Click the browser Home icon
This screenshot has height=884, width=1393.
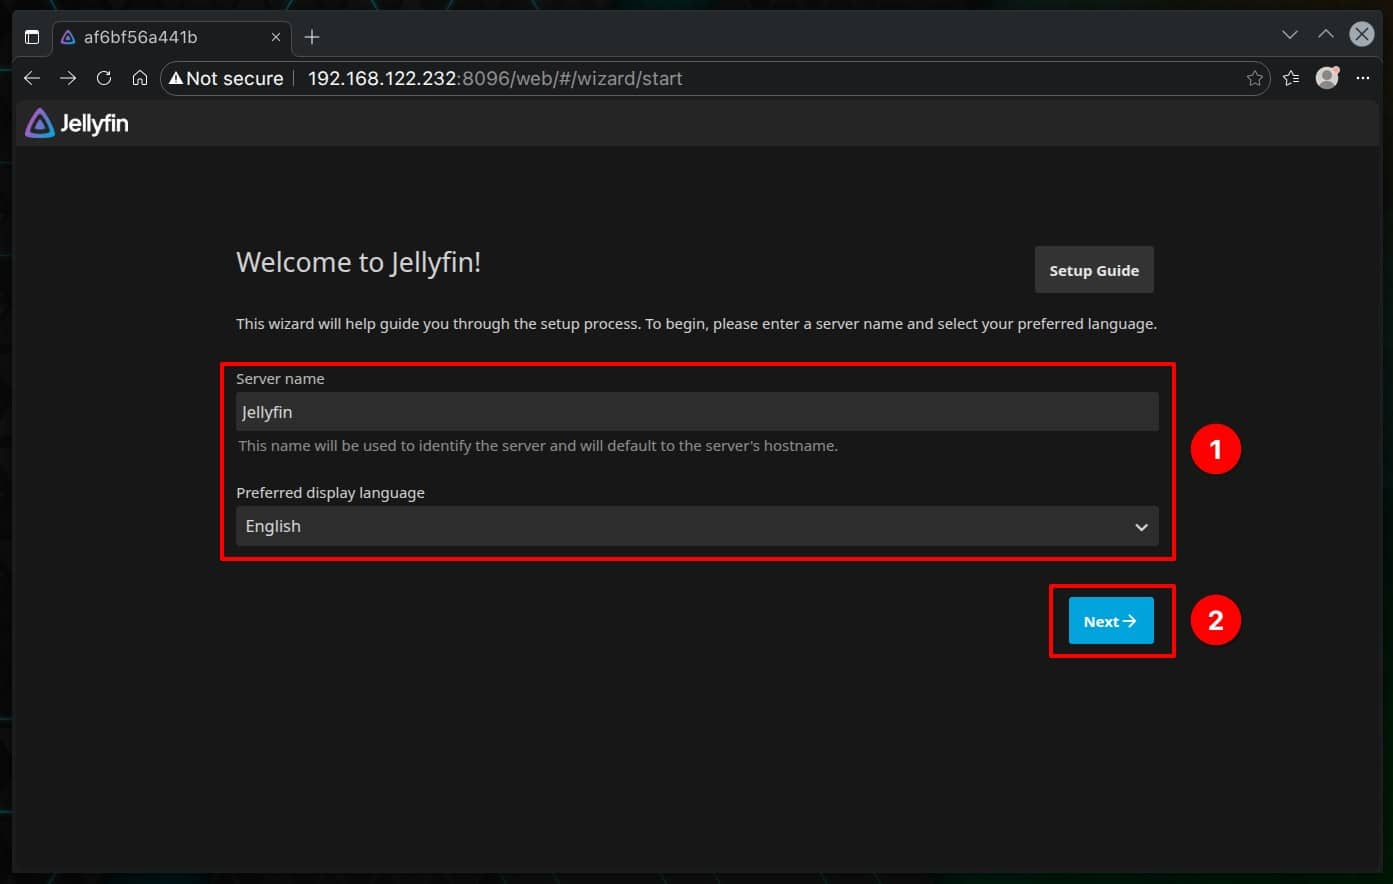pyautogui.click(x=140, y=78)
